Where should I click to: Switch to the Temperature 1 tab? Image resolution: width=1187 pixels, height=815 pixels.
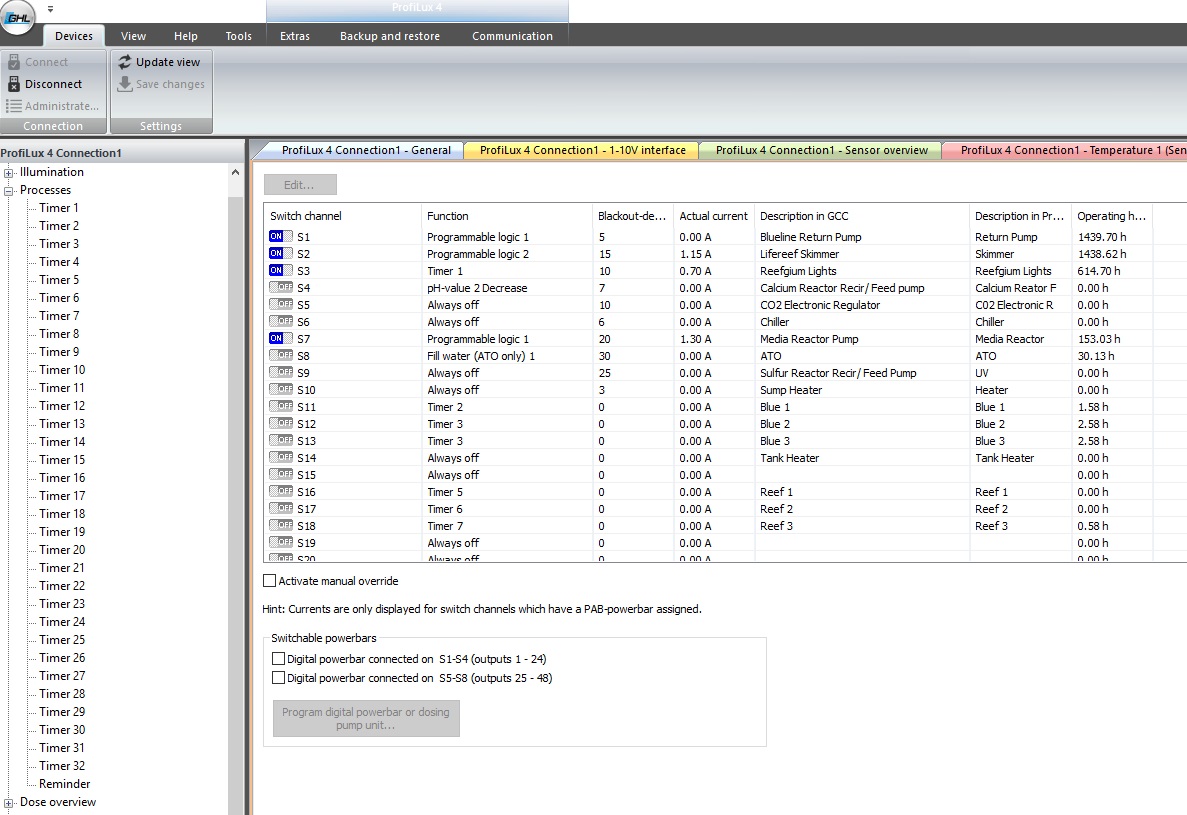(x=1067, y=150)
